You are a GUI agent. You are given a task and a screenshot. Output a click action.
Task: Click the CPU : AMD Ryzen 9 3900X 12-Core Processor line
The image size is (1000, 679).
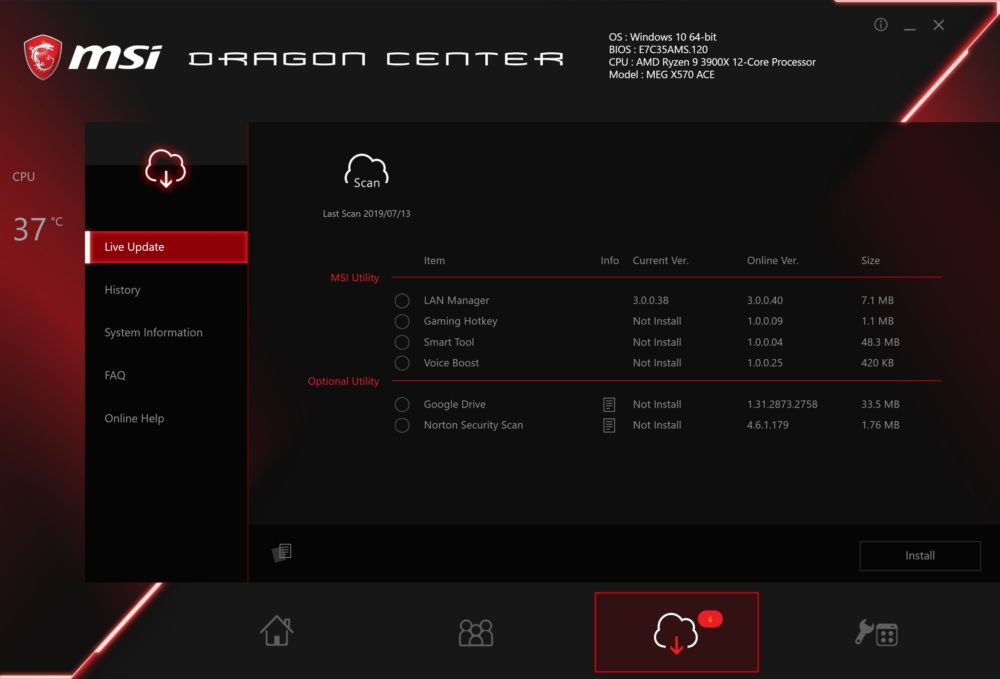point(712,62)
